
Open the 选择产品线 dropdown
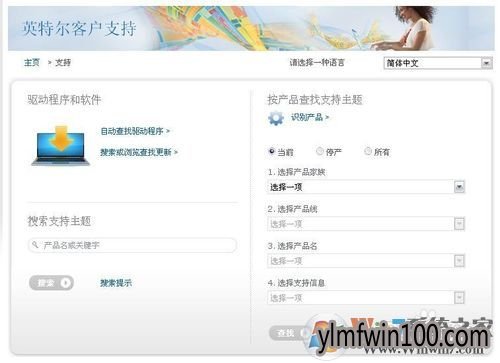click(366, 224)
